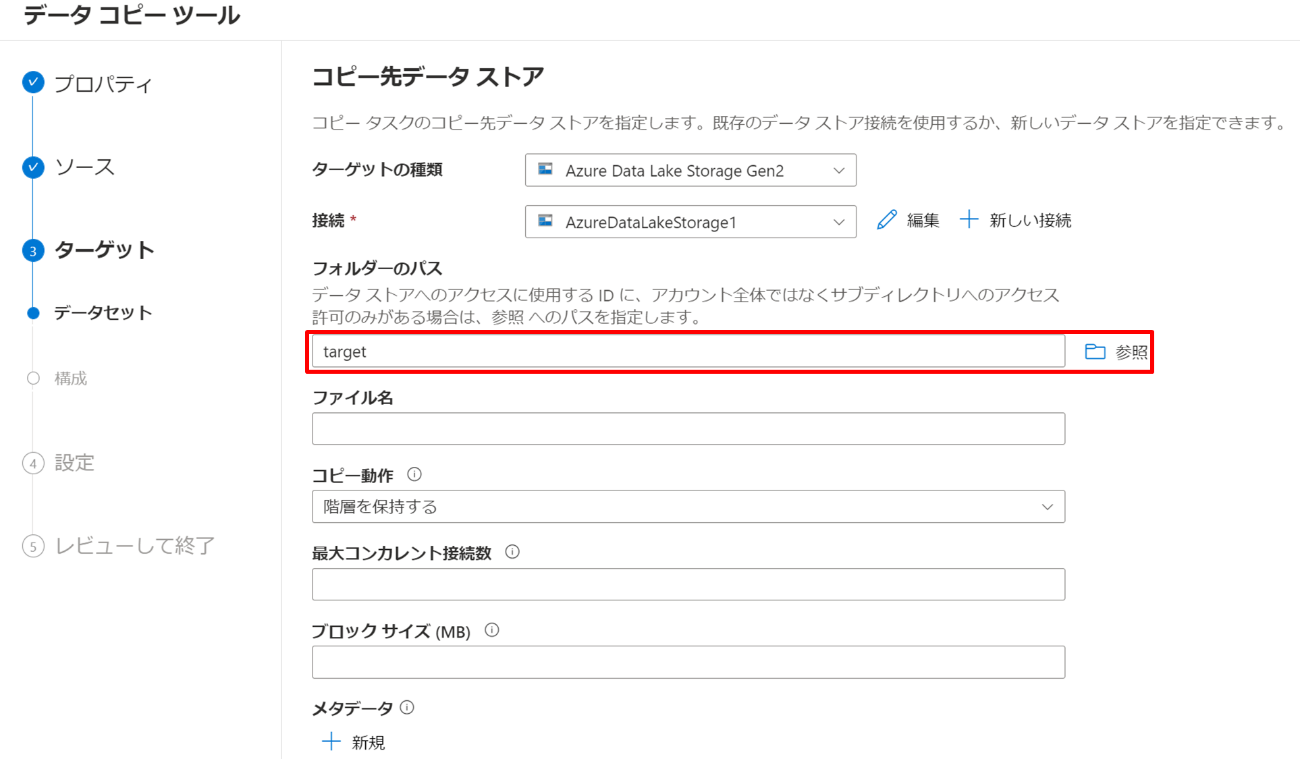This screenshot has width=1300, height=759.
Task: Select the データセット sub-step
Action: pyautogui.click(x=103, y=313)
